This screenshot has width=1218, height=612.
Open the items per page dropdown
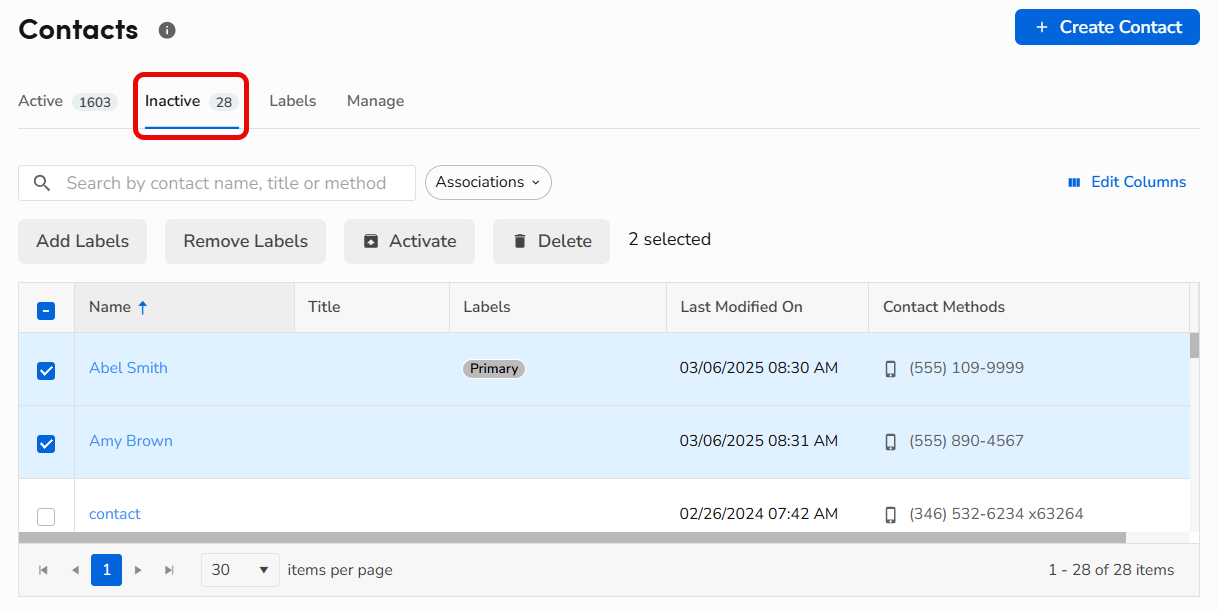pos(240,570)
